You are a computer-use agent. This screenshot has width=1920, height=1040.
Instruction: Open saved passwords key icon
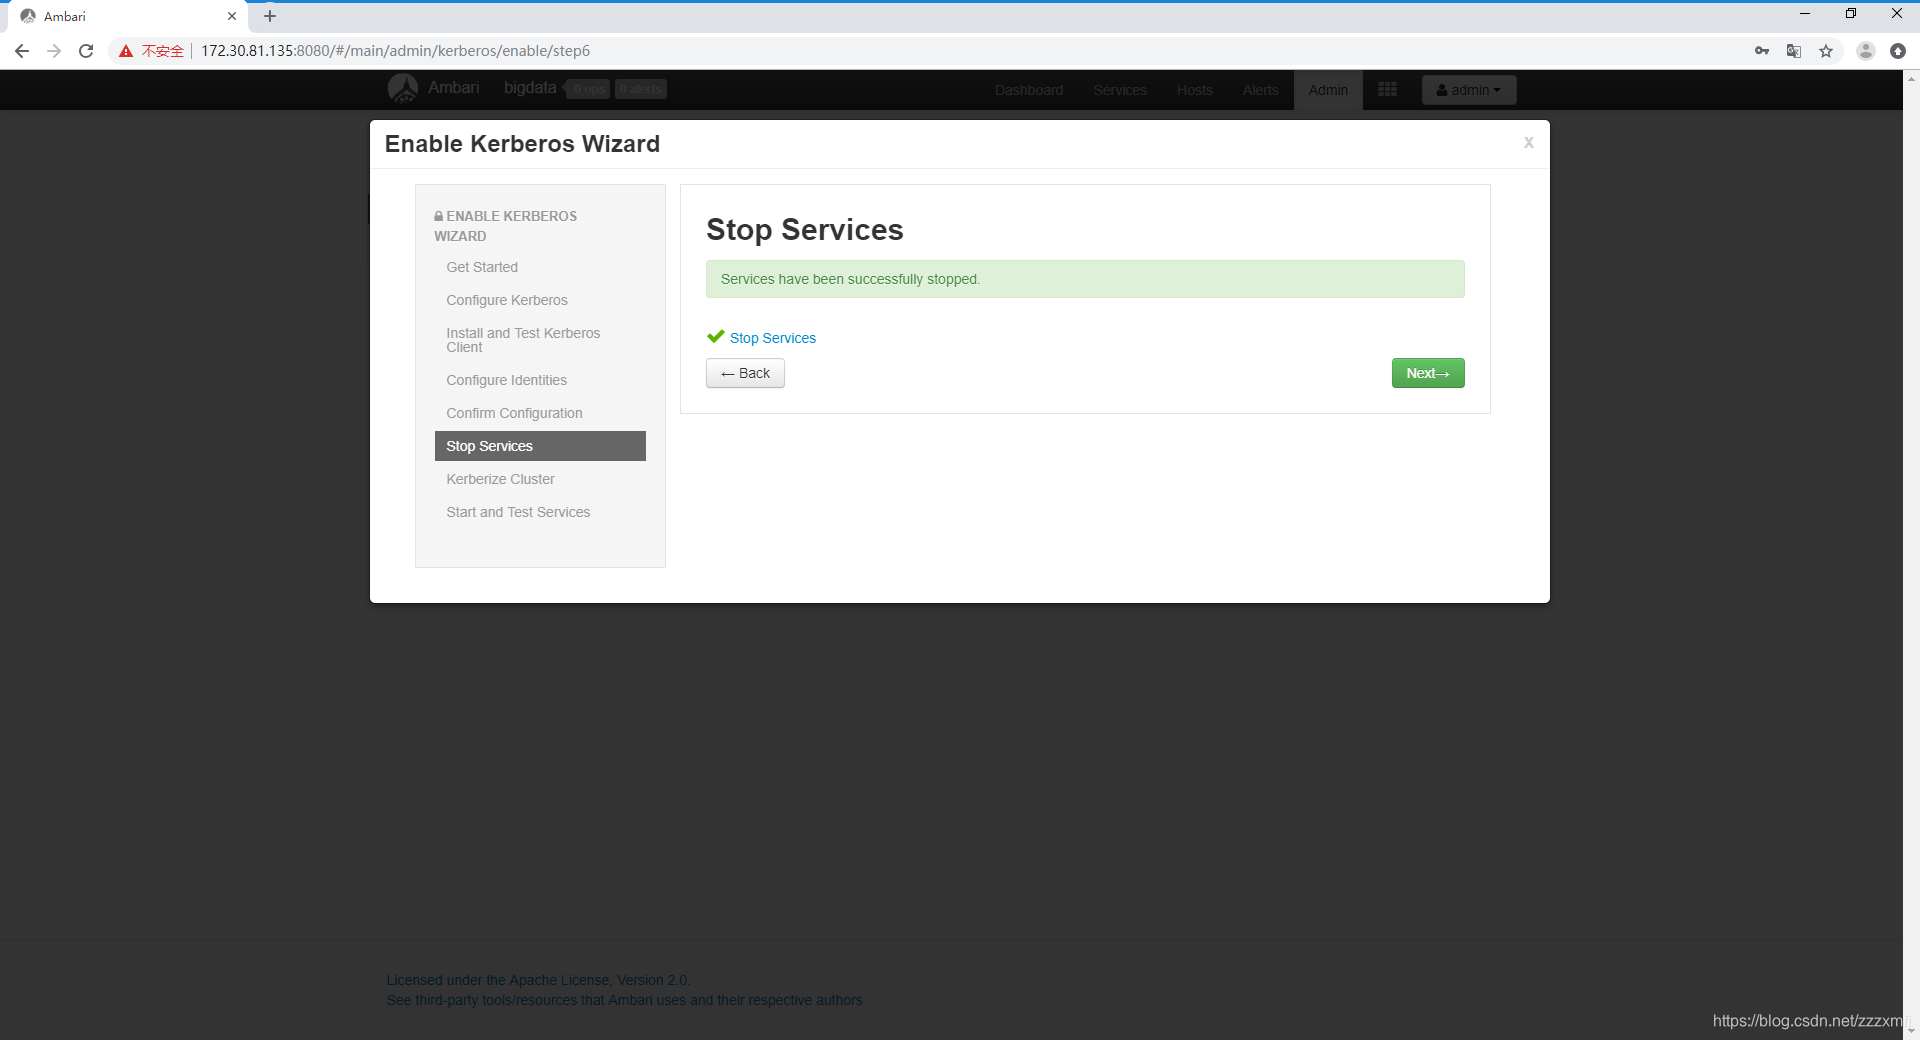click(1762, 51)
